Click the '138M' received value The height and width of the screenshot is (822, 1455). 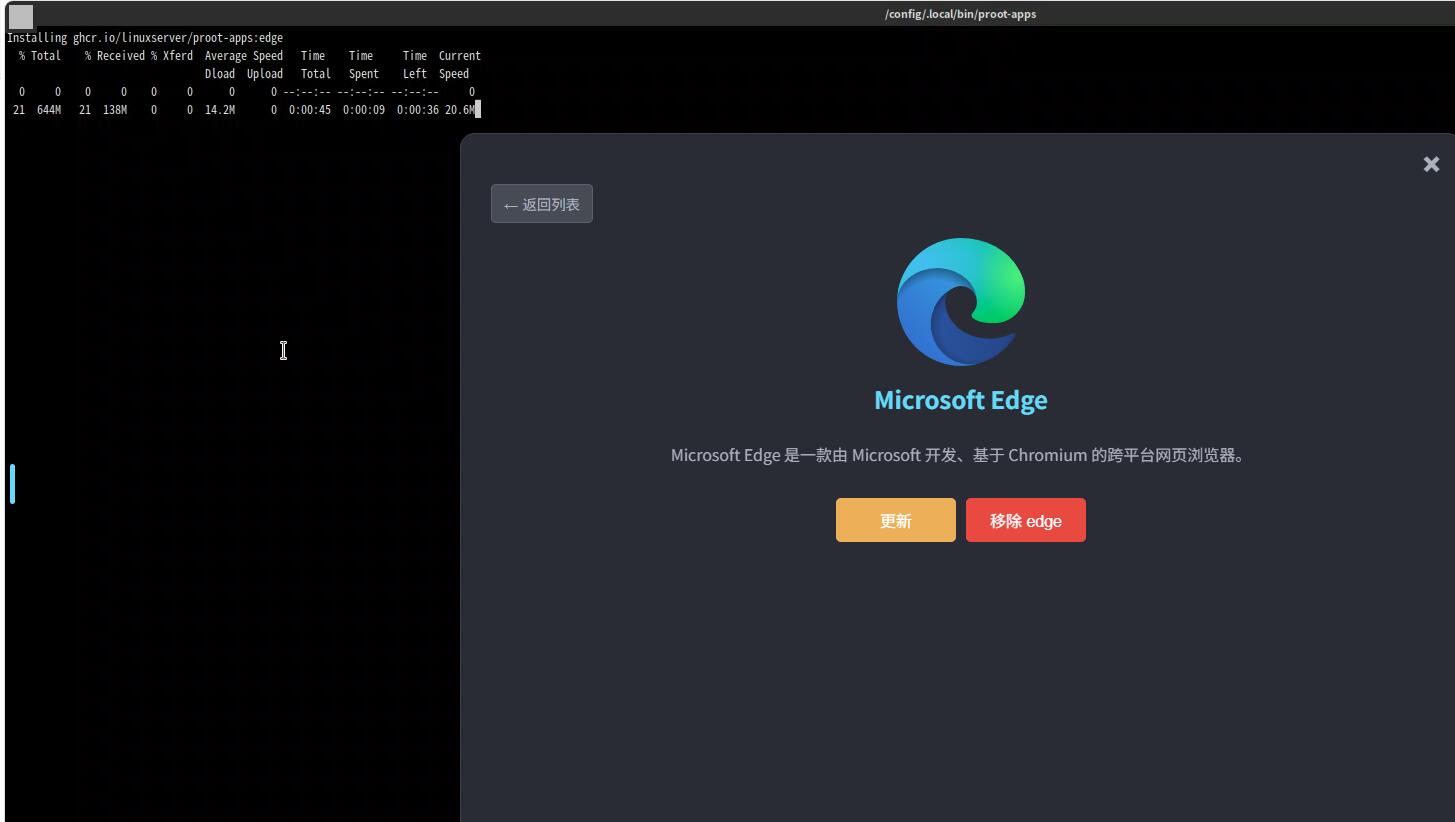(x=115, y=110)
